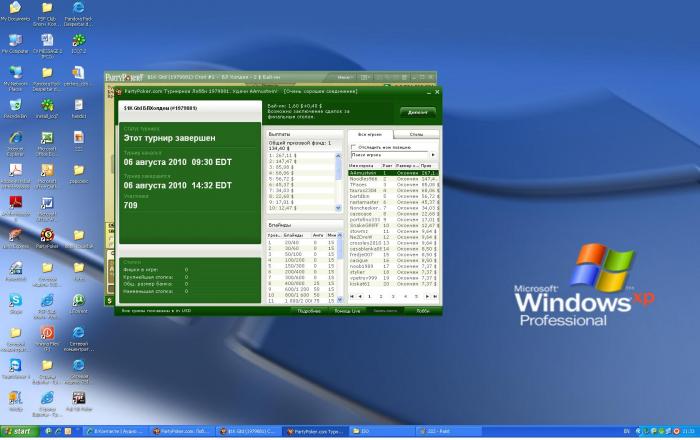Click the Помощь Live button
Image resolution: width=700 pixels, height=440 pixels.
(347, 311)
